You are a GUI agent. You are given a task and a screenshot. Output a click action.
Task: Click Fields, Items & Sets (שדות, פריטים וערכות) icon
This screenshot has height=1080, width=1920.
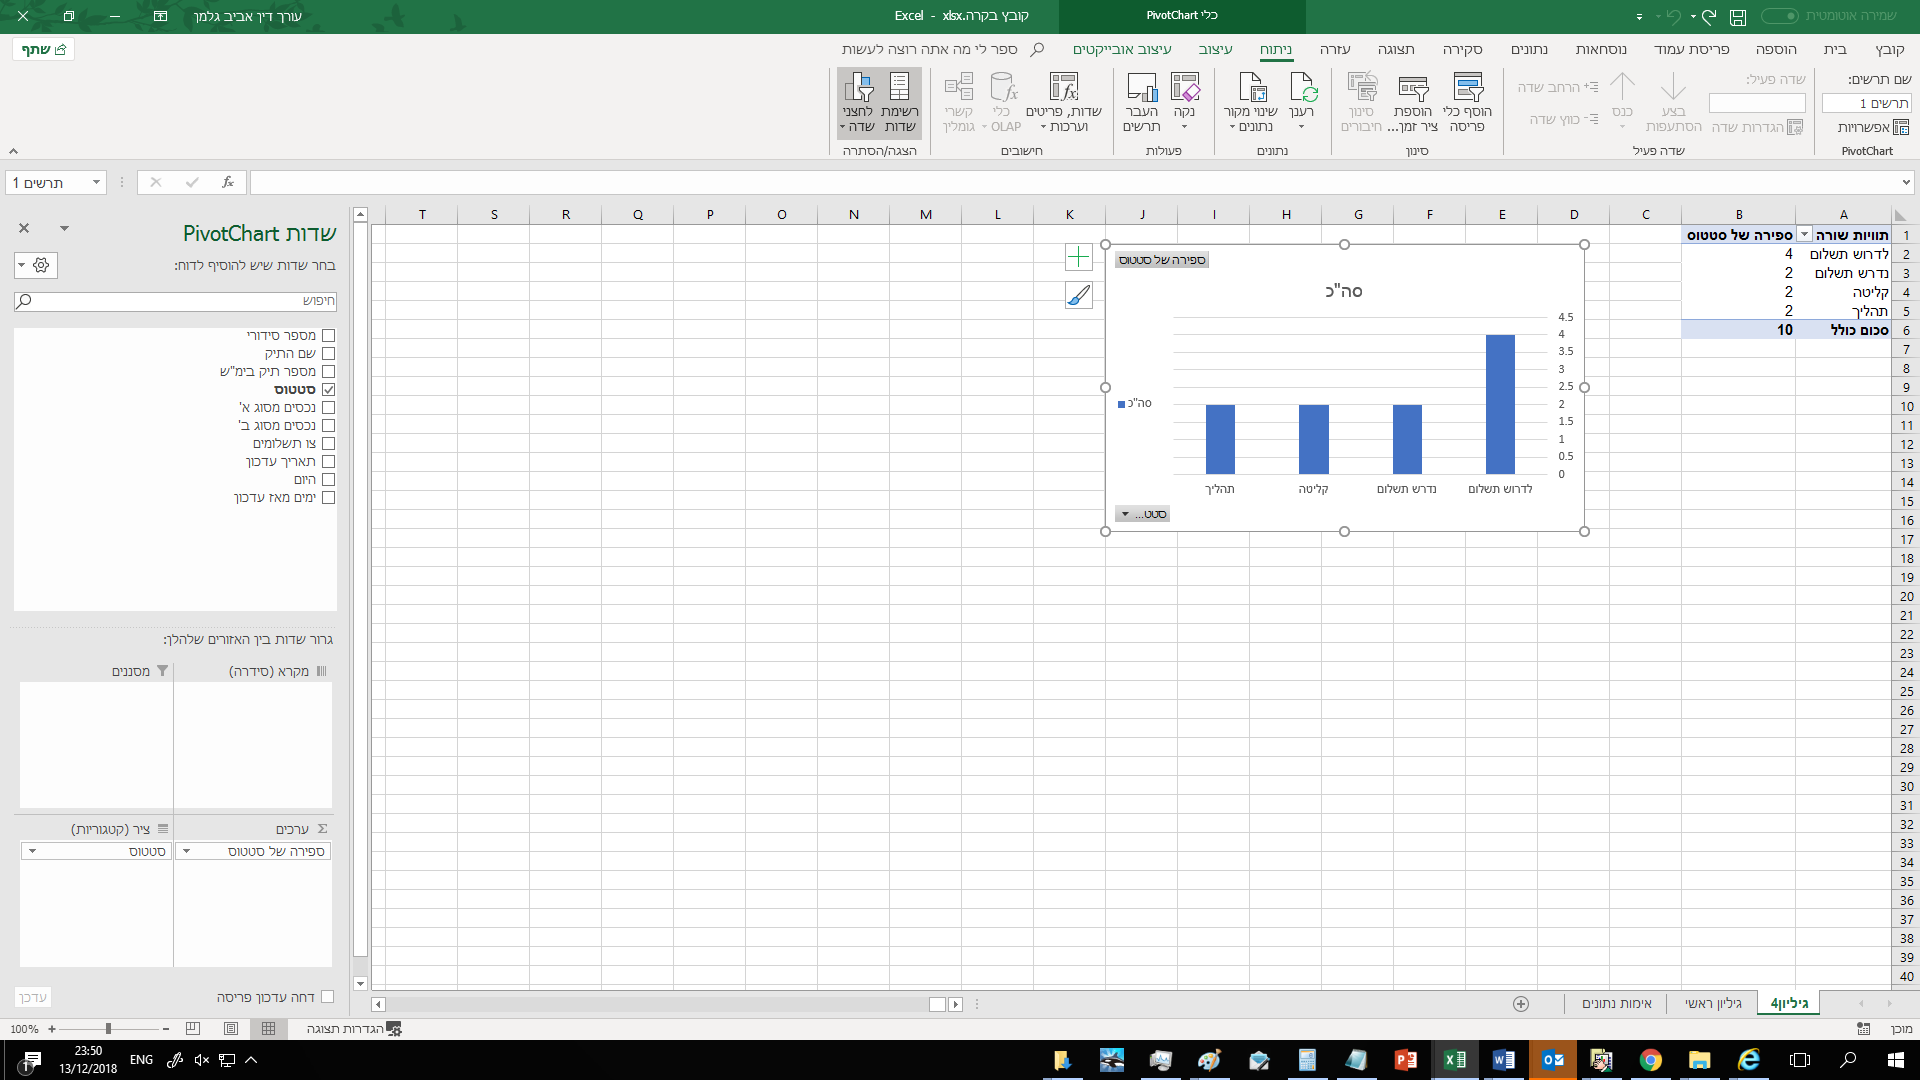[1064, 88]
